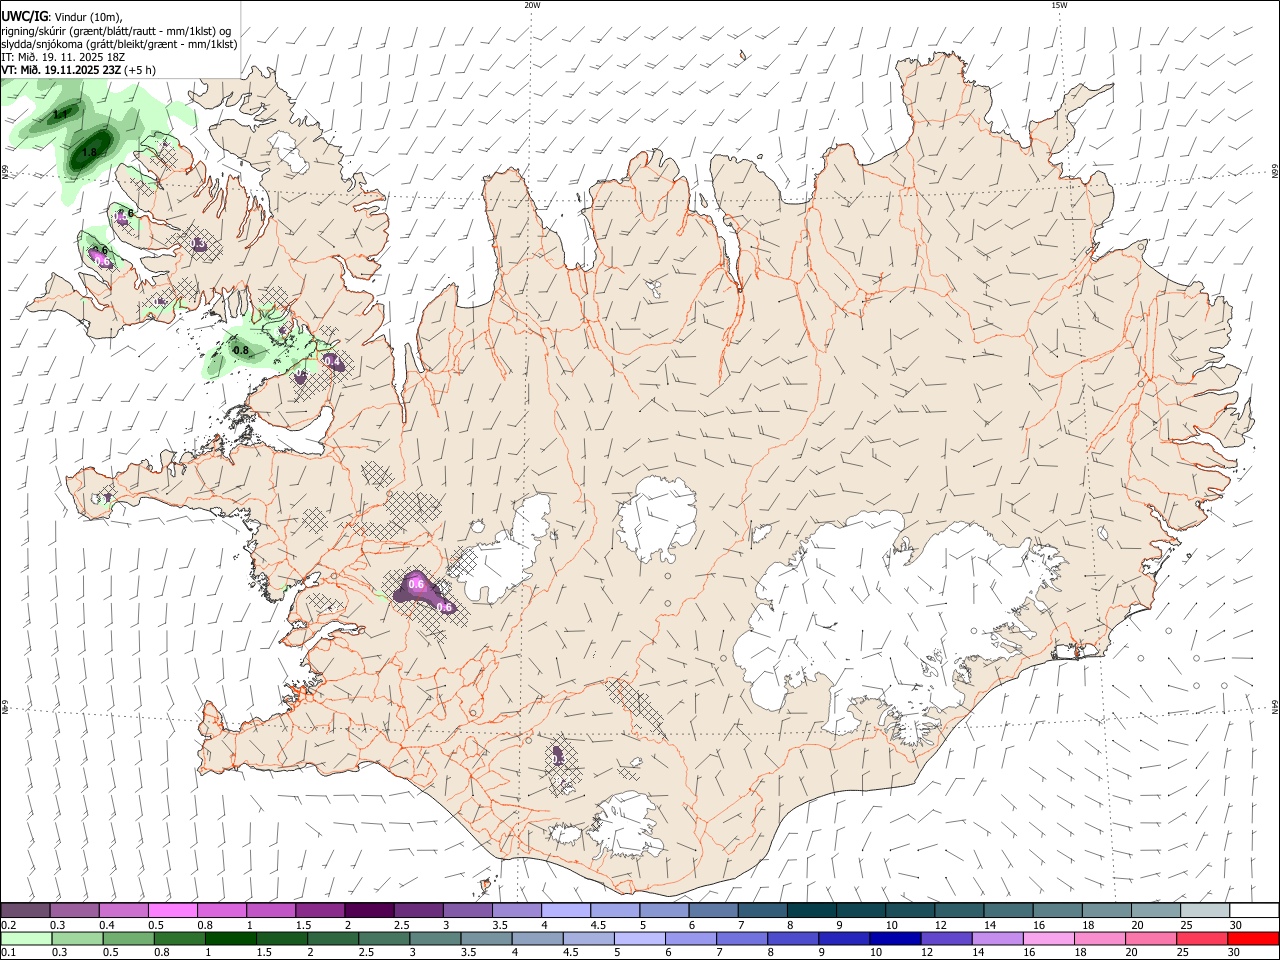
Task: Click the 64N label on right edge
Action: click(x=1275, y=706)
